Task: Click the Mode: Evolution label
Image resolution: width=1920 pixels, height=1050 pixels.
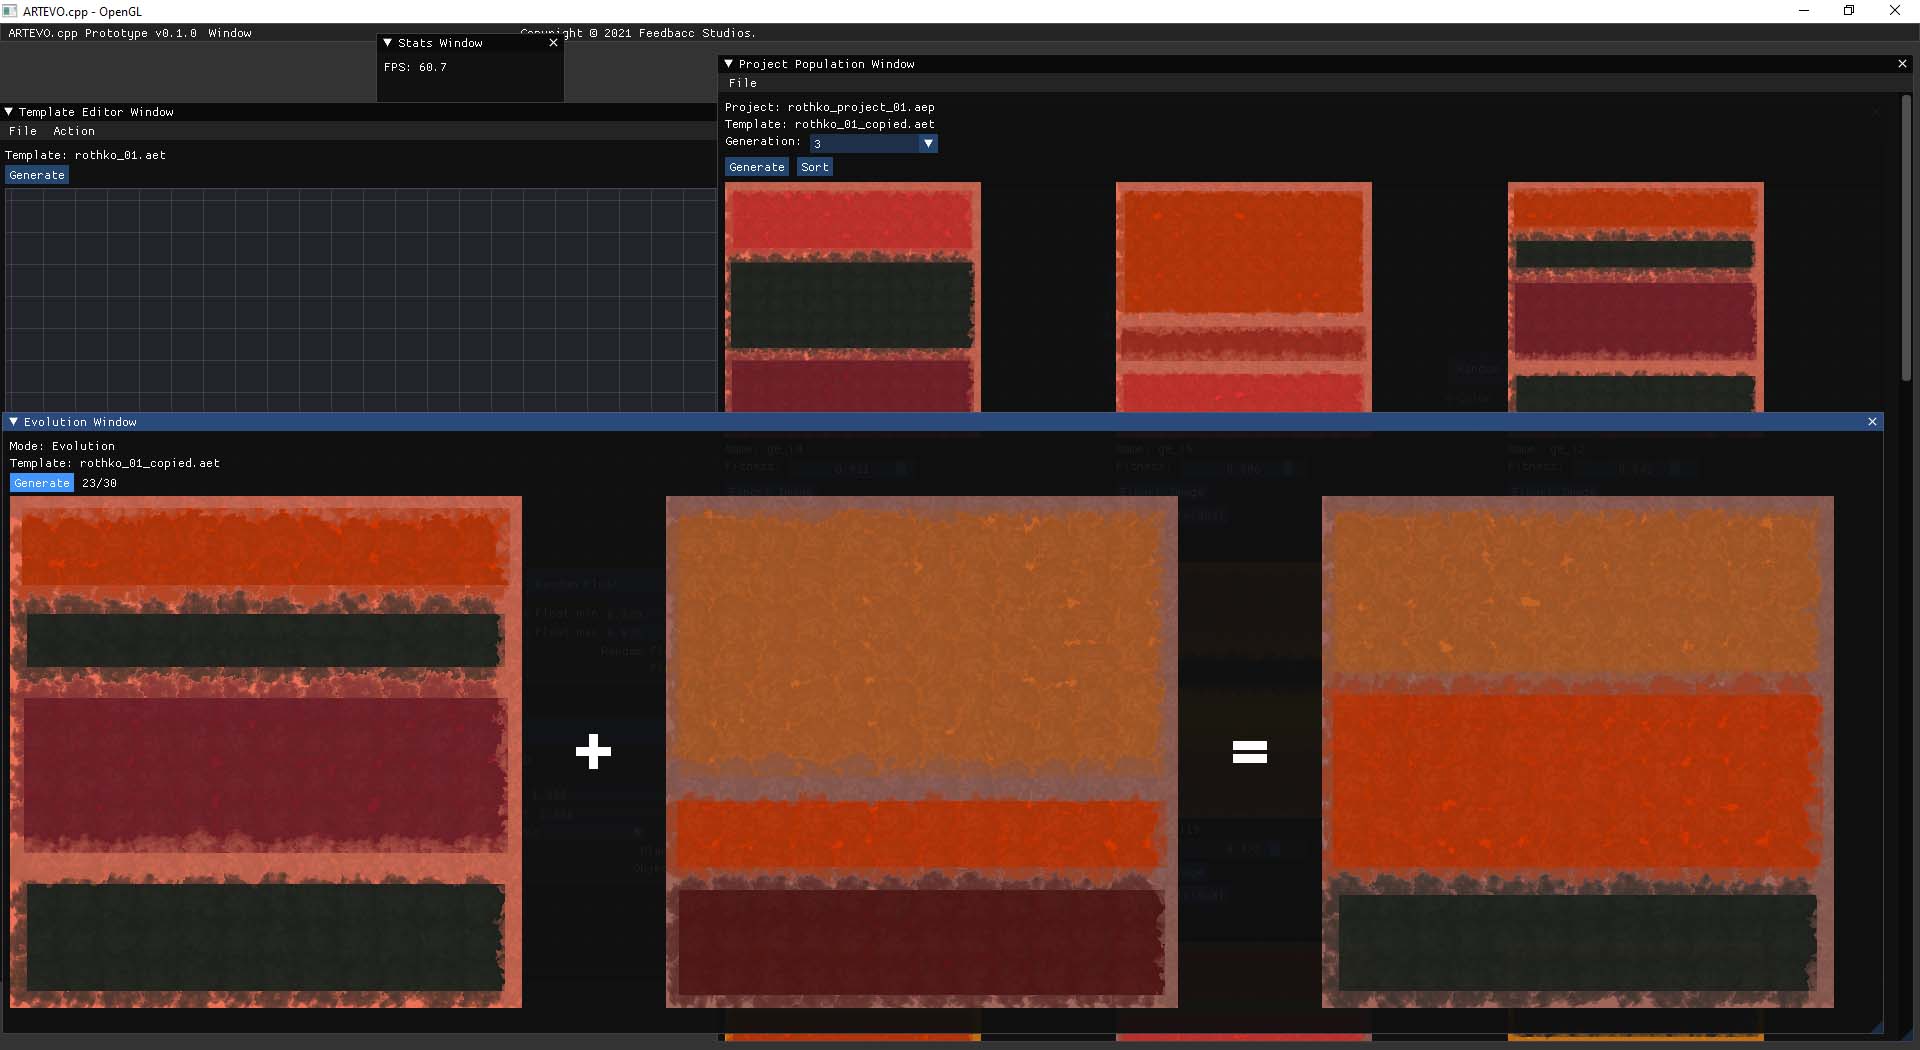Action: pyautogui.click(x=62, y=446)
